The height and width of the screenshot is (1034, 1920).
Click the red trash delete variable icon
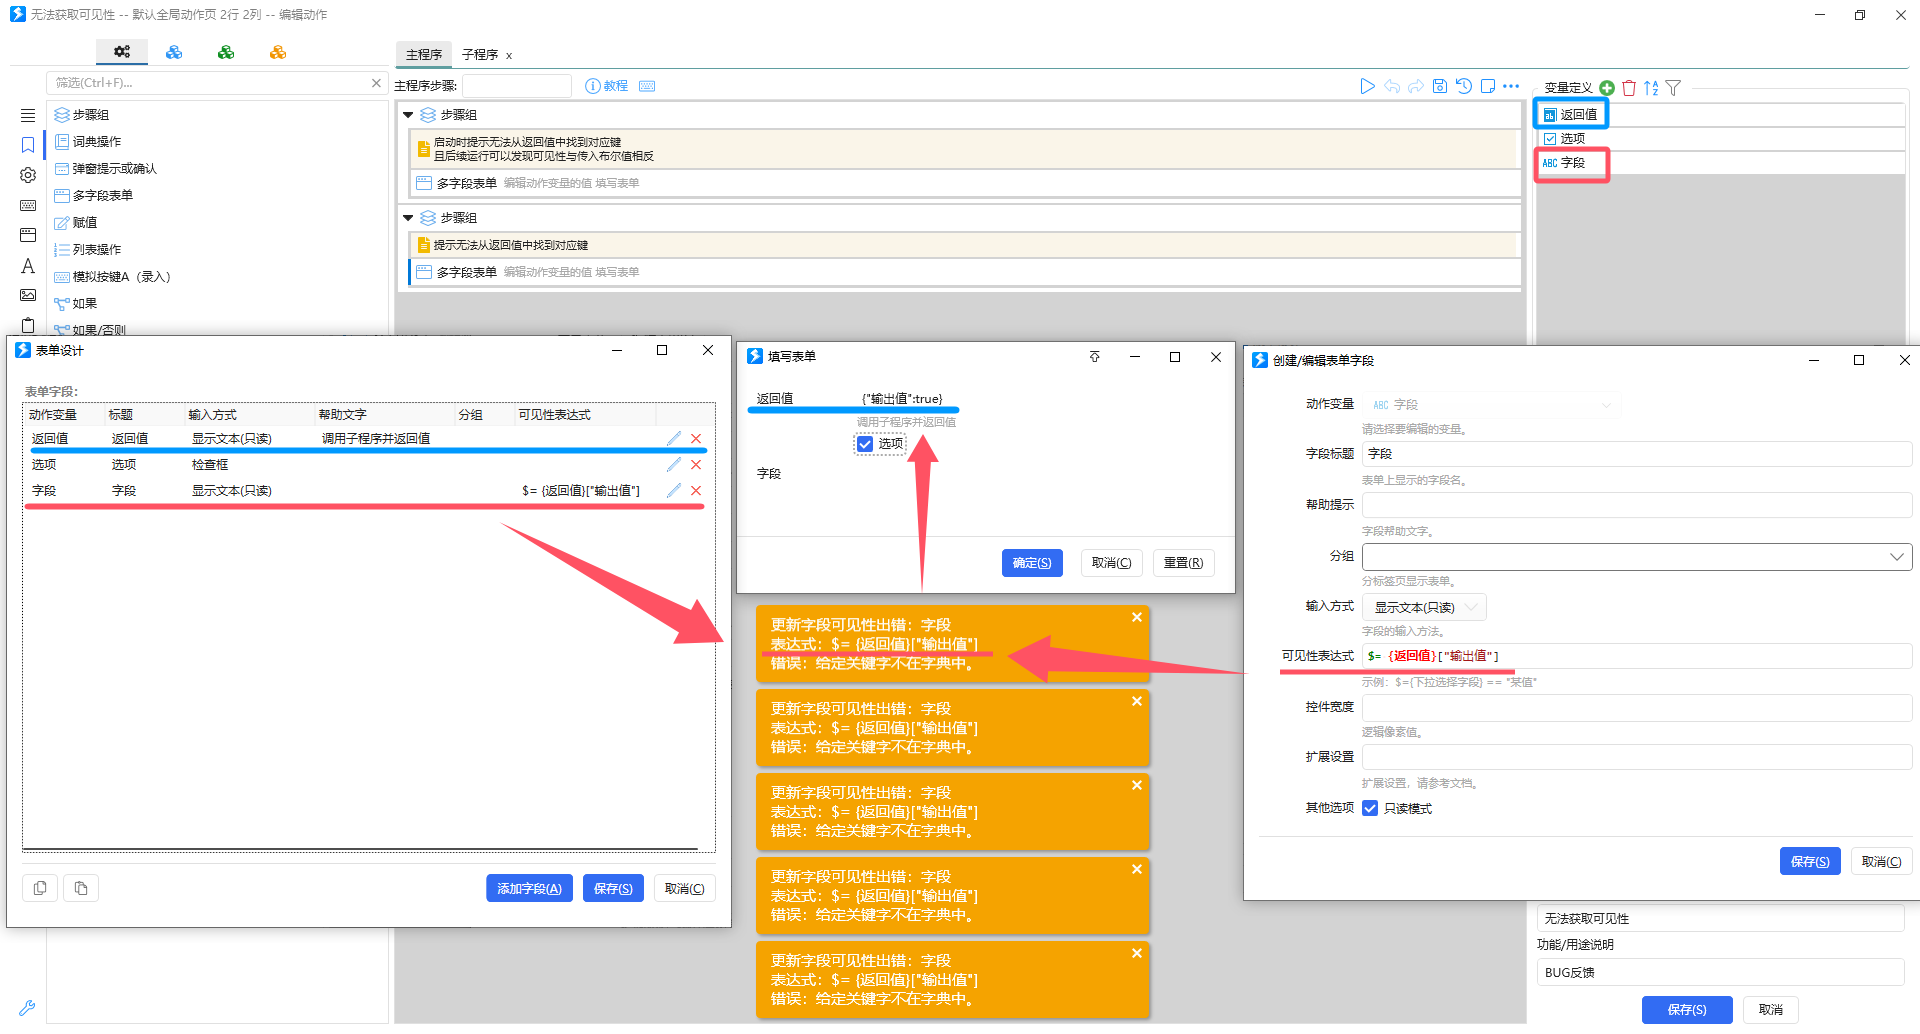[1629, 88]
